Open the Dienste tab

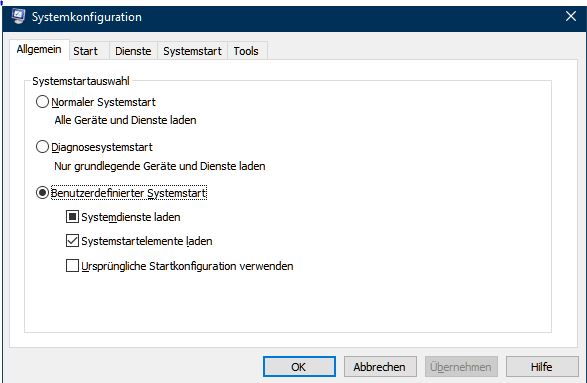click(x=133, y=51)
